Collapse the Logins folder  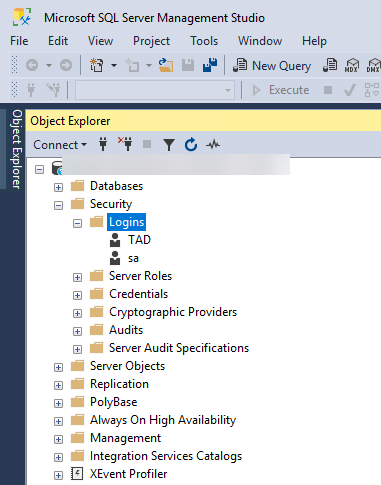[x=77, y=223]
